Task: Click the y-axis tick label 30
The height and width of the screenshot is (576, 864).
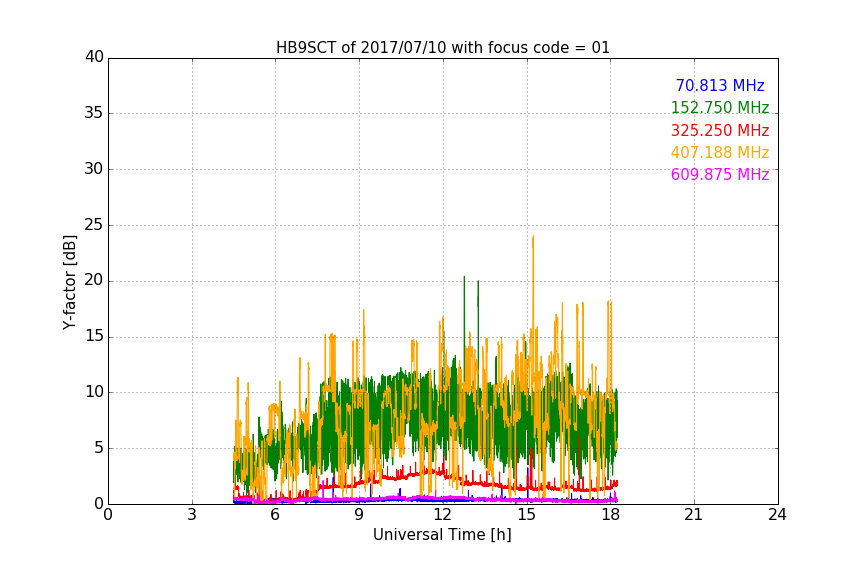Action: [94, 169]
